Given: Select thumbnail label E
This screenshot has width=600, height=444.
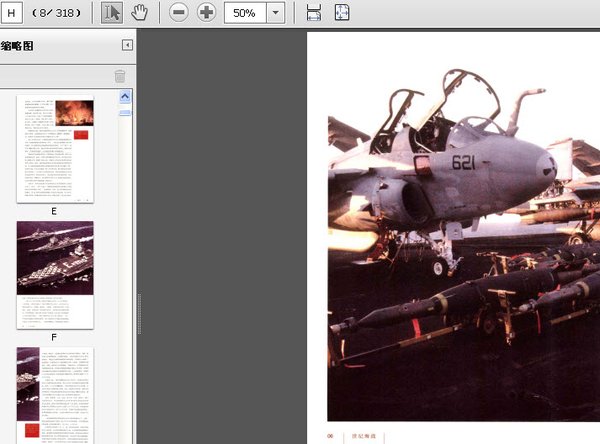Looking at the screenshot, I should [x=54, y=211].
